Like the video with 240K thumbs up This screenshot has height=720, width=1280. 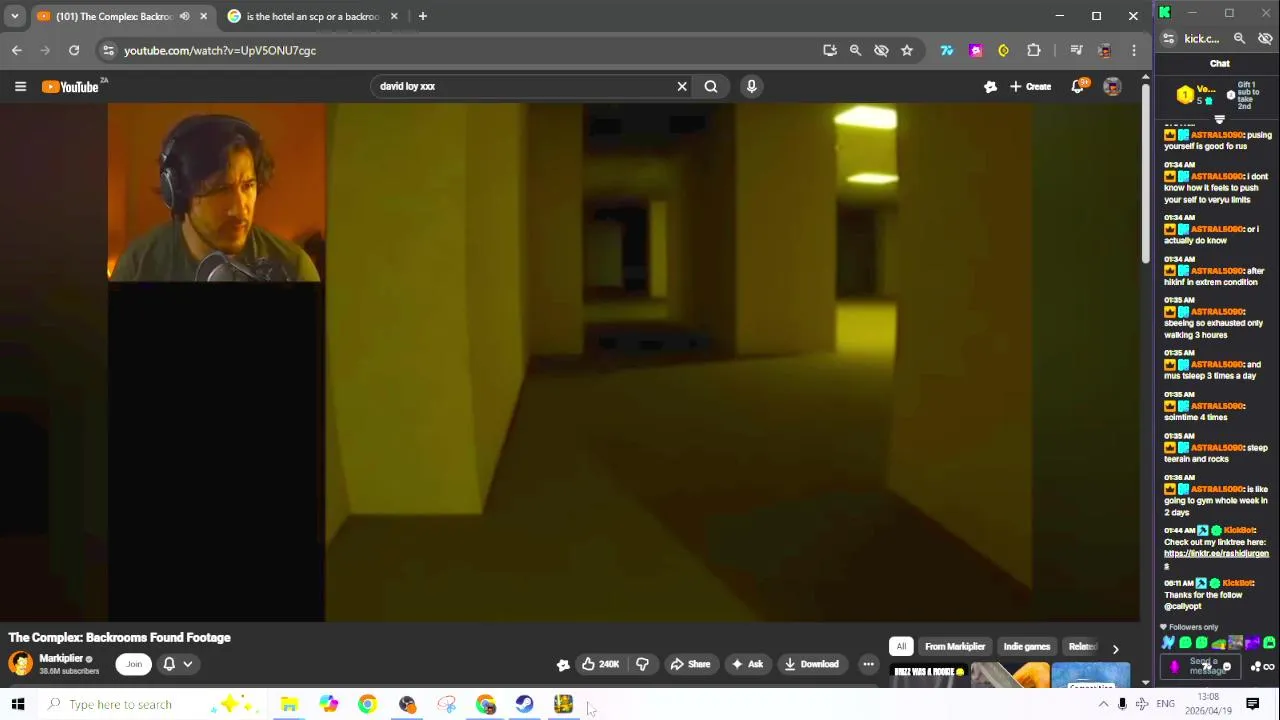(600, 664)
